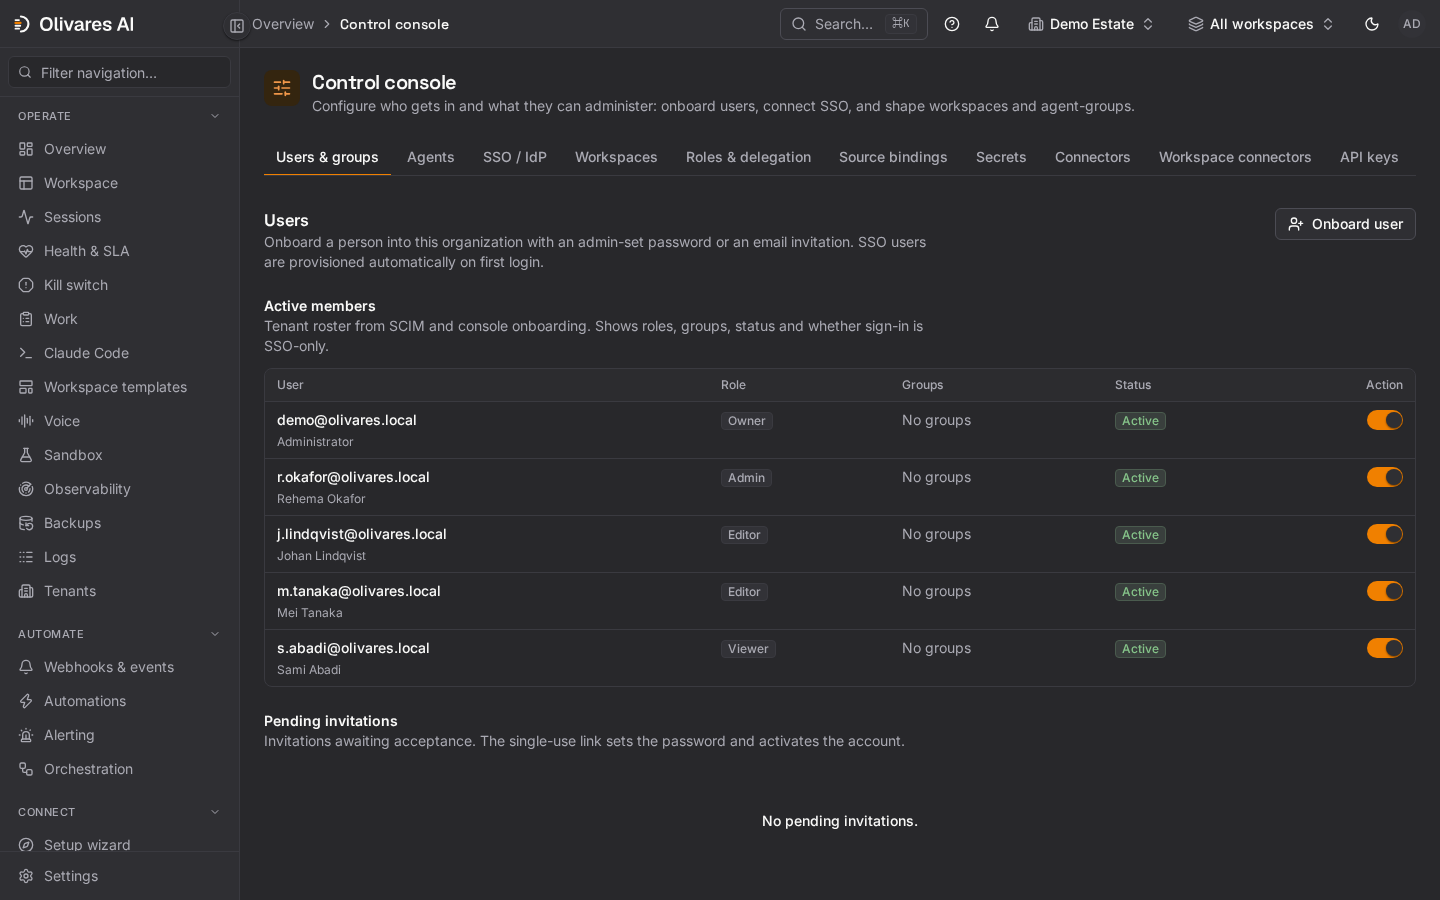The width and height of the screenshot is (1440, 900).
Task: Click the Orchestration icon
Action: click(x=26, y=769)
